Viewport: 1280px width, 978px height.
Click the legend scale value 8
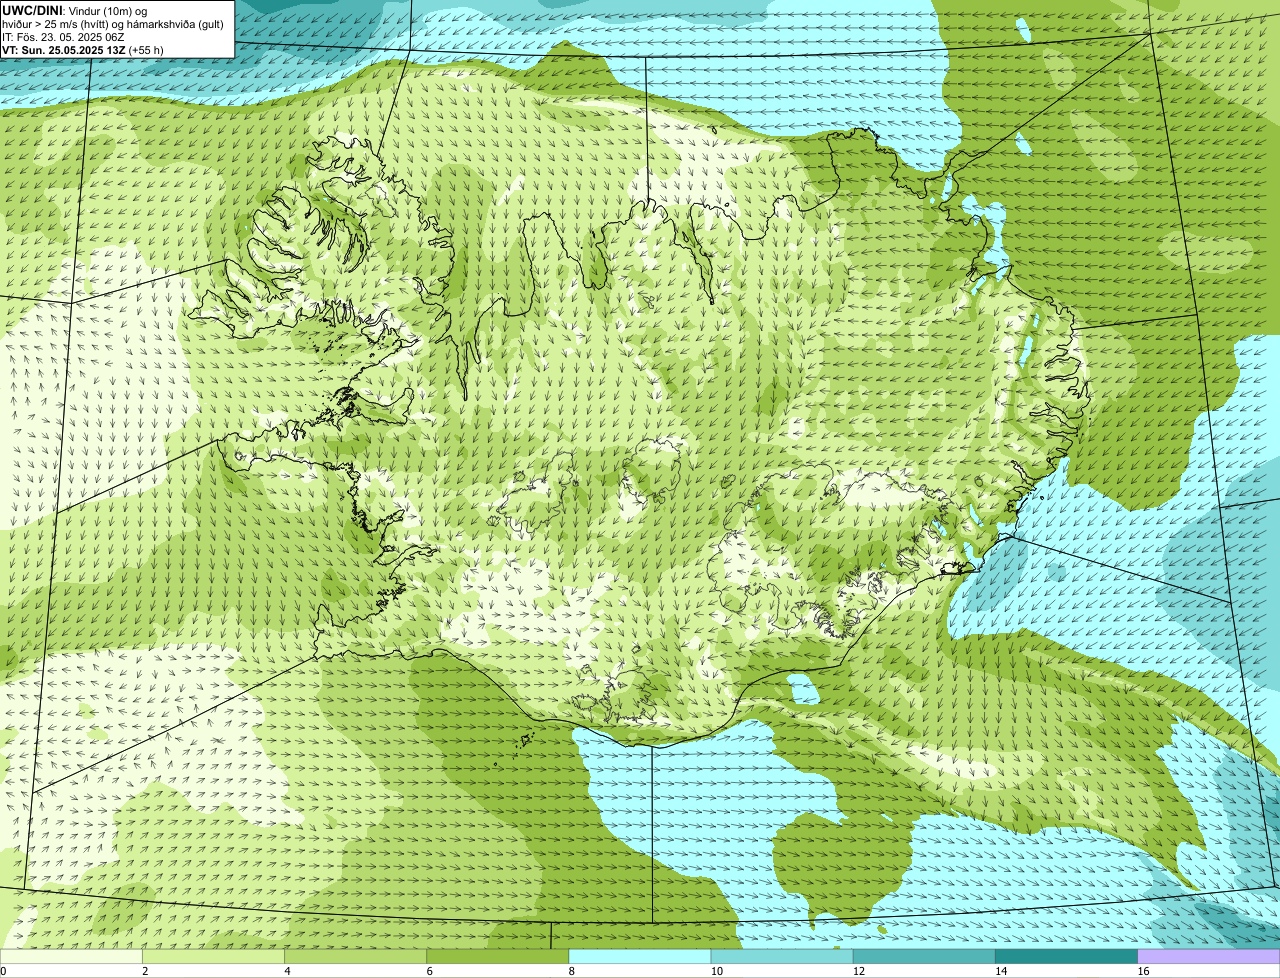coord(571,971)
